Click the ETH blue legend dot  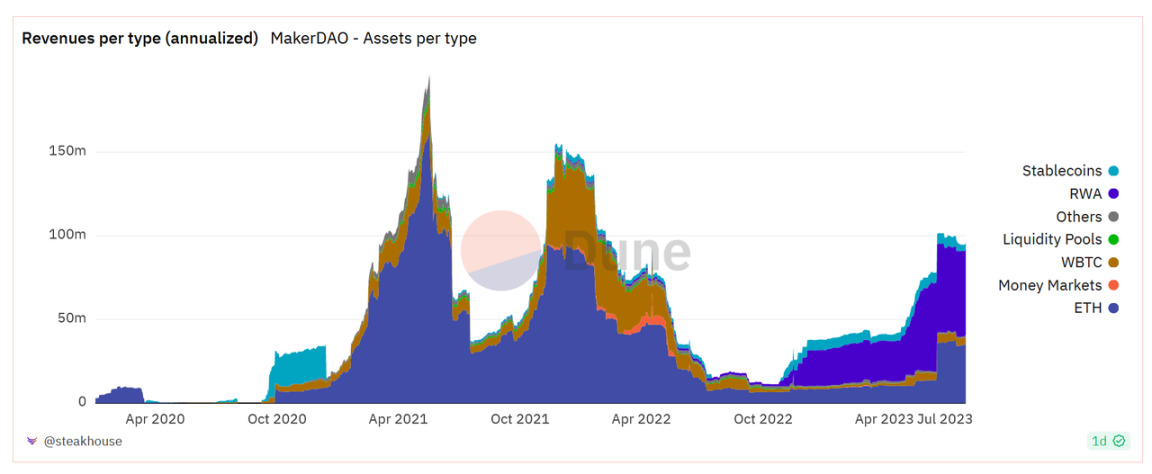click(1113, 309)
